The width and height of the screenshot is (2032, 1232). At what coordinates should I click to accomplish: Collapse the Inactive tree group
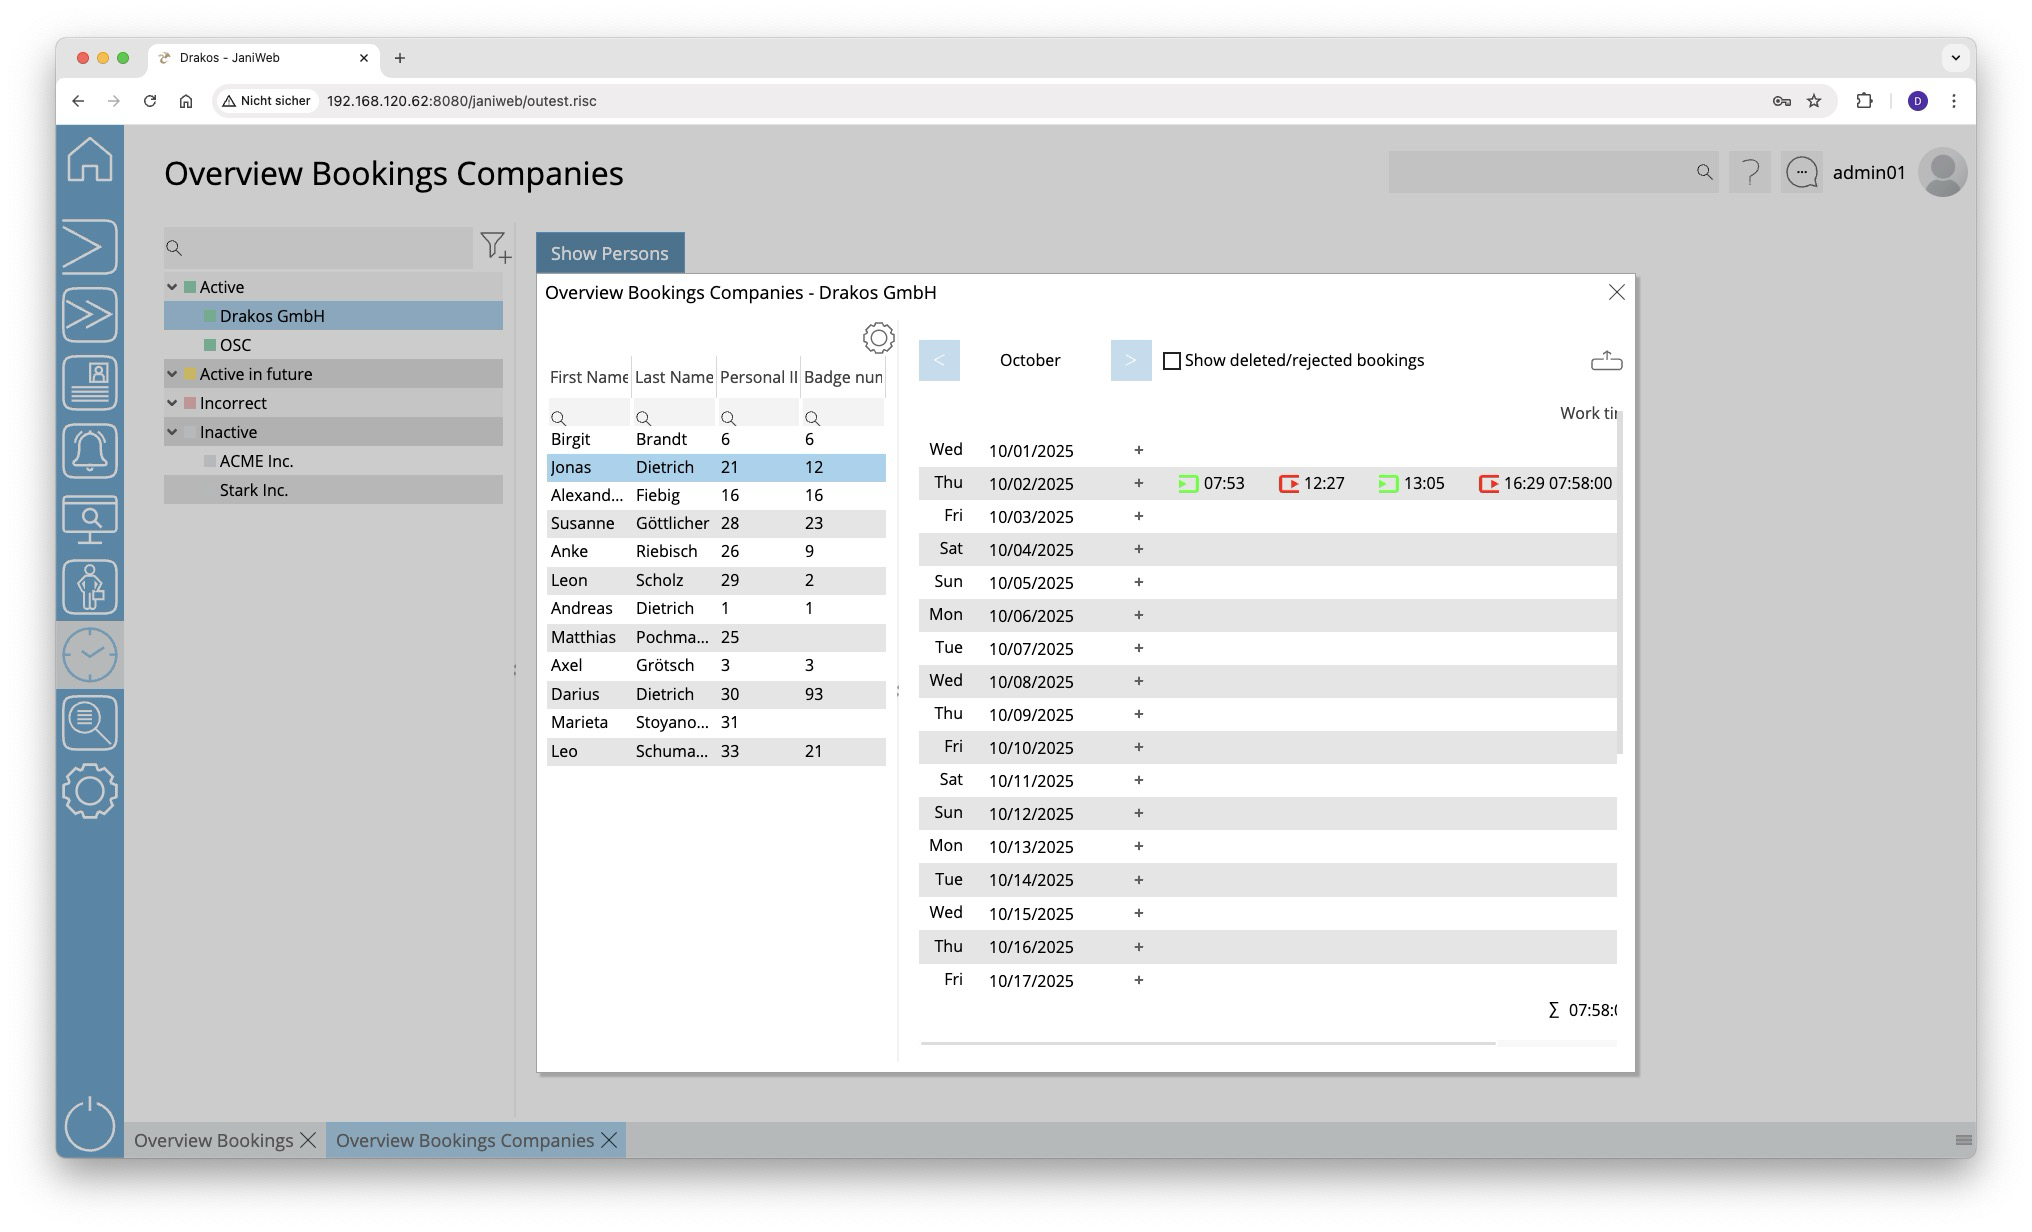(172, 432)
